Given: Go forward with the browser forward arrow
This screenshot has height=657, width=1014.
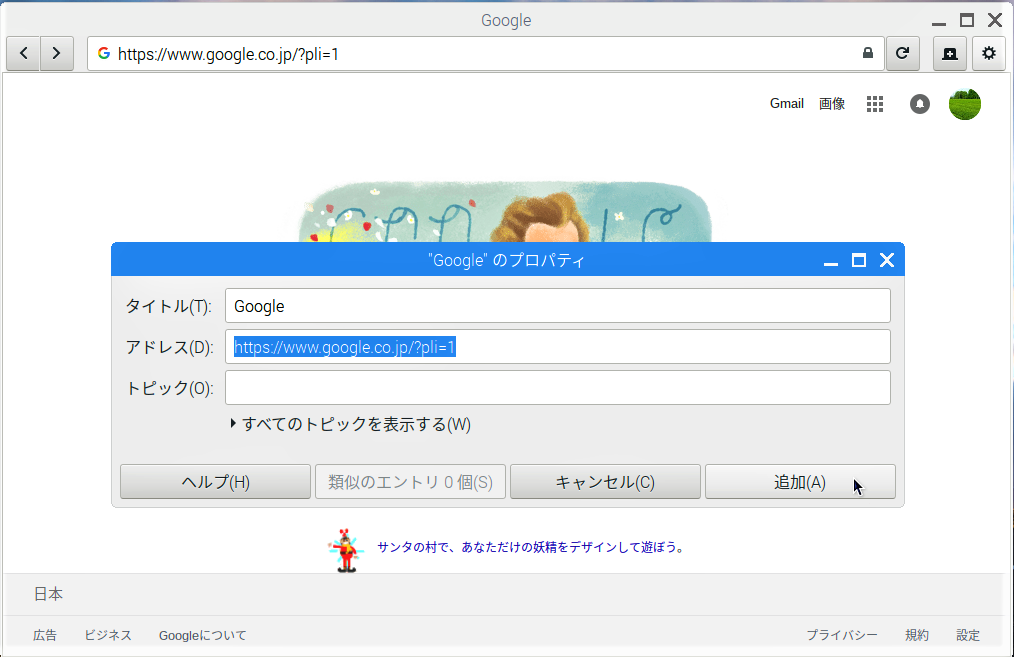Looking at the screenshot, I should (57, 54).
